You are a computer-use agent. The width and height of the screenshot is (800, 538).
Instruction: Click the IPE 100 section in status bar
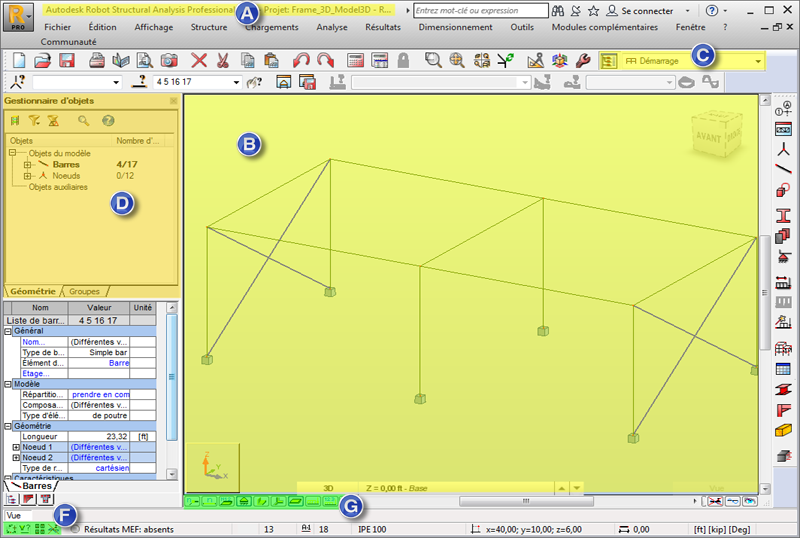pyautogui.click(x=372, y=529)
